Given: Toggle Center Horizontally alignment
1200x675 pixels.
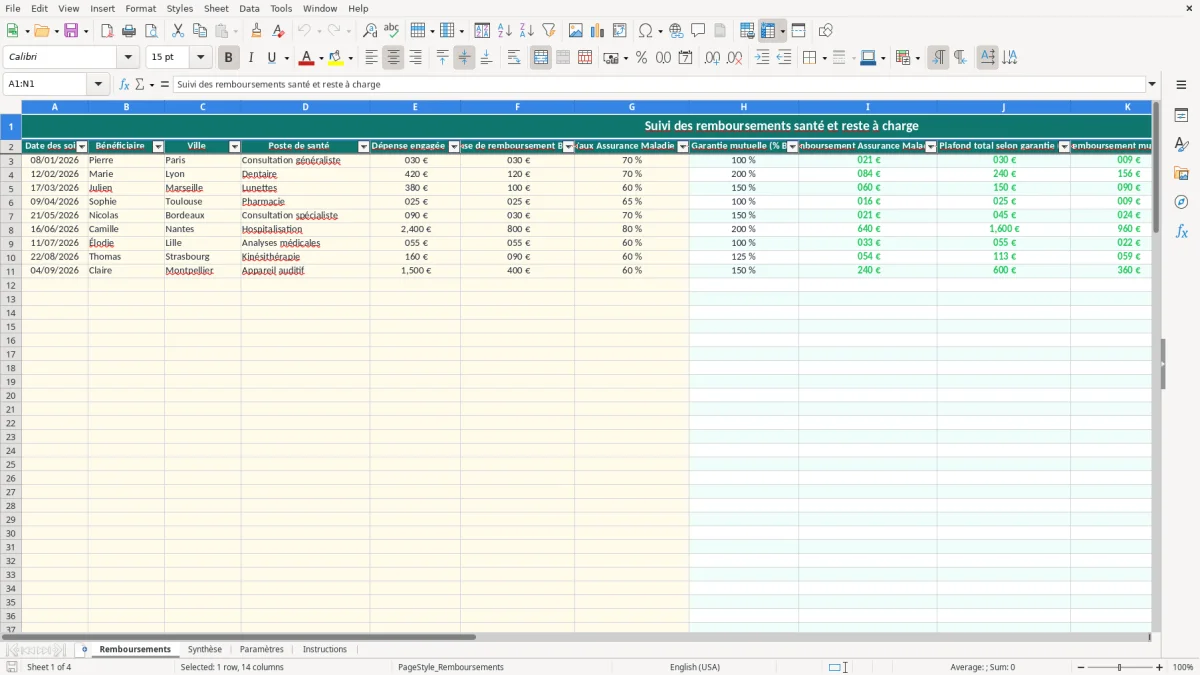Looking at the screenshot, I should click(x=393, y=58).
